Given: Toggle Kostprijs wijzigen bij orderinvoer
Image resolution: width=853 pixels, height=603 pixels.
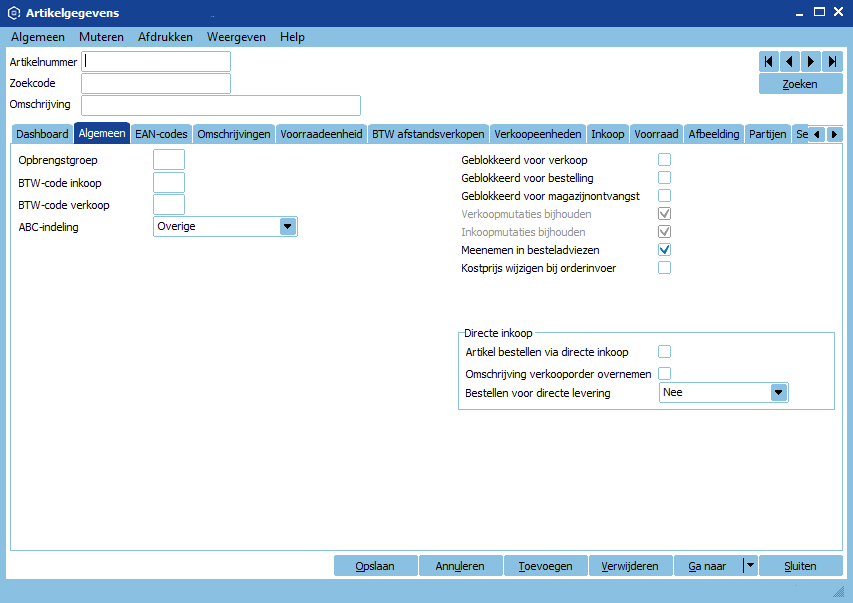Looking at the screenshot, I should pos(664,268).
